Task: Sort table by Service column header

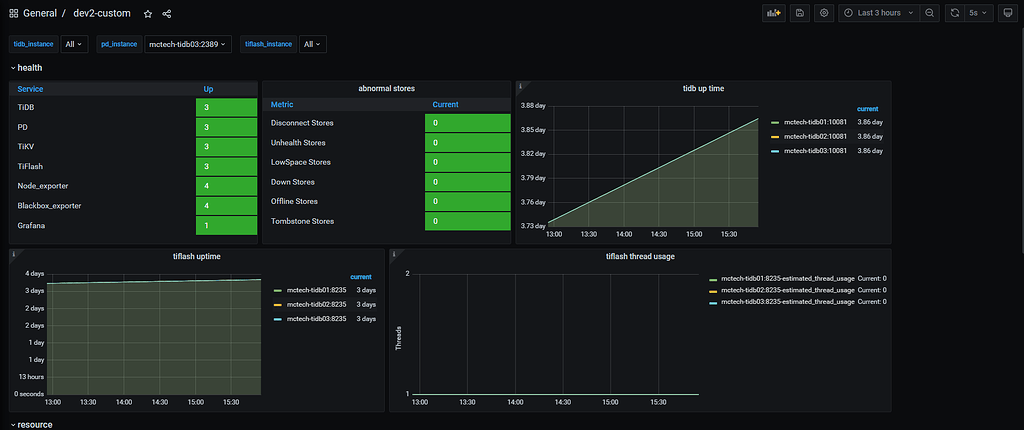Action: pyautogui.click(x=31, y=89)
